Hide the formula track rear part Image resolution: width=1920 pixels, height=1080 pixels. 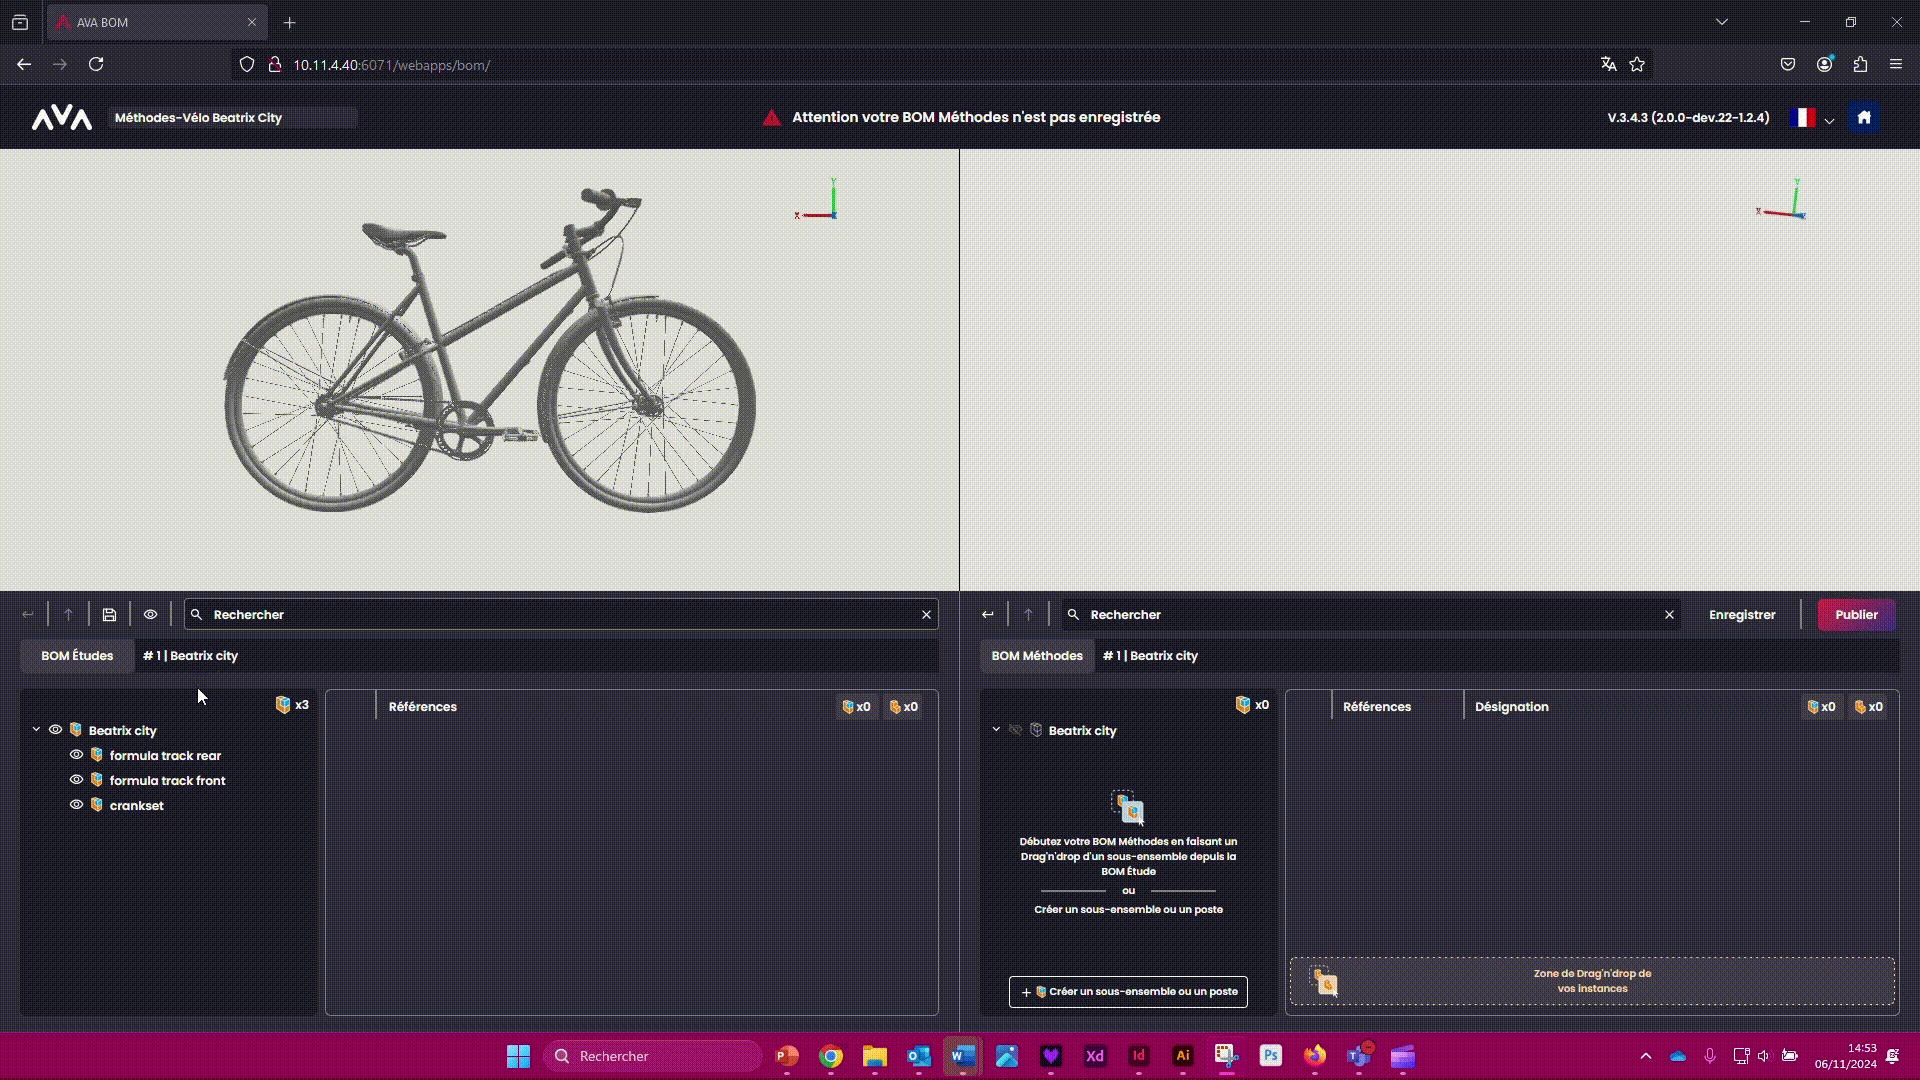pos(76,755)
